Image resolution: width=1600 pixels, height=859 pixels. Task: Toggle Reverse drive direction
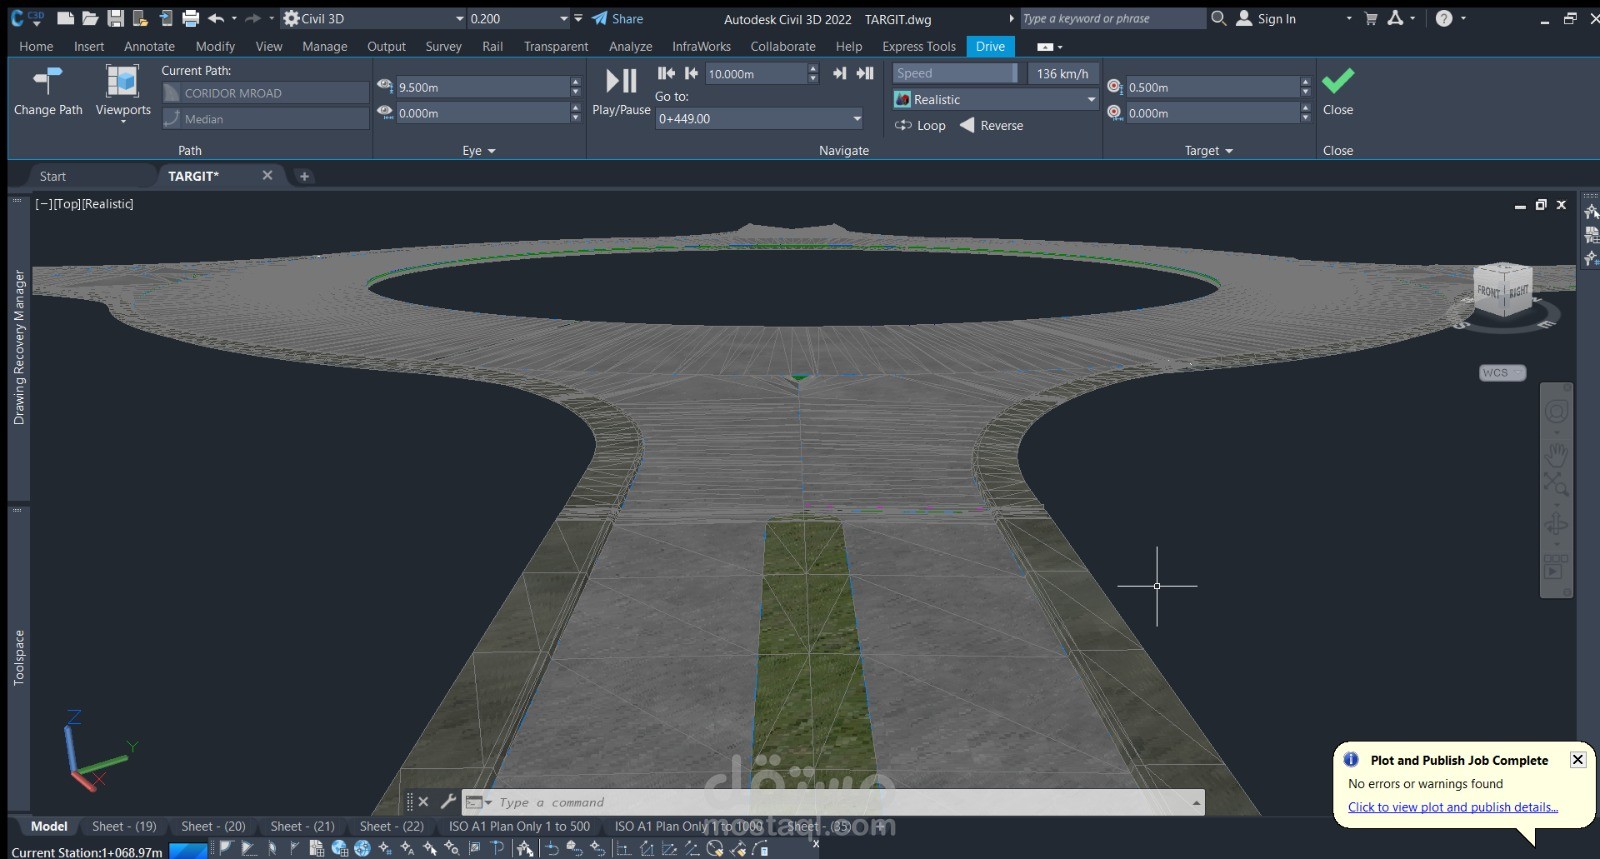tap(991, 125)
